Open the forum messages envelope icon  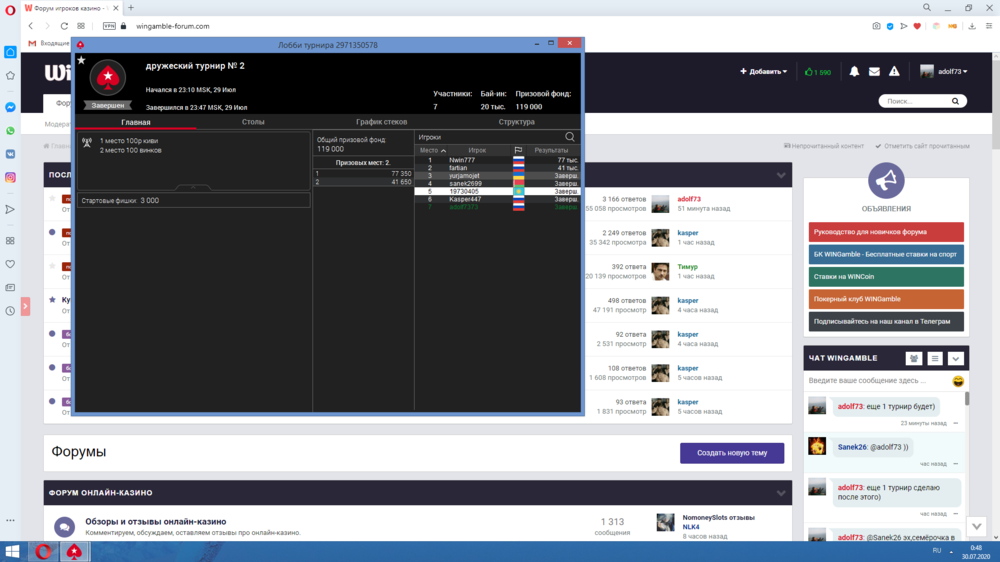[874, 72]
